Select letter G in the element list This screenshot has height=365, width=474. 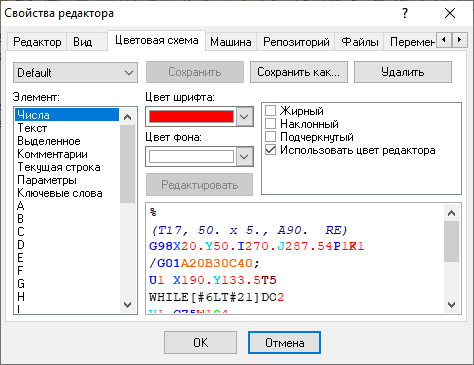[67, 284]
